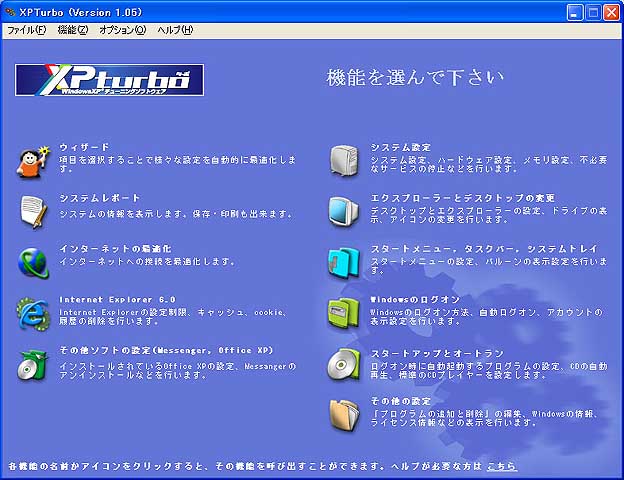Close the XPTurbo window
The width and height of the screenshot is (624, 480).
click(x=611, y=13)
